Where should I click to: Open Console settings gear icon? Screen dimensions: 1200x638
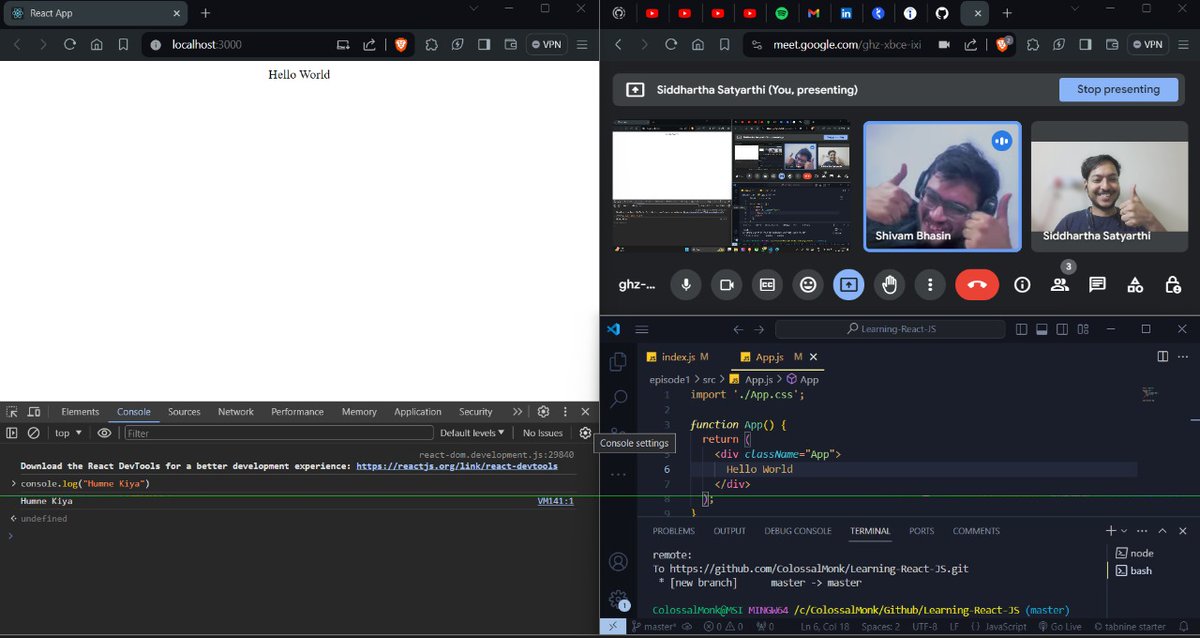tap(585, 433)
